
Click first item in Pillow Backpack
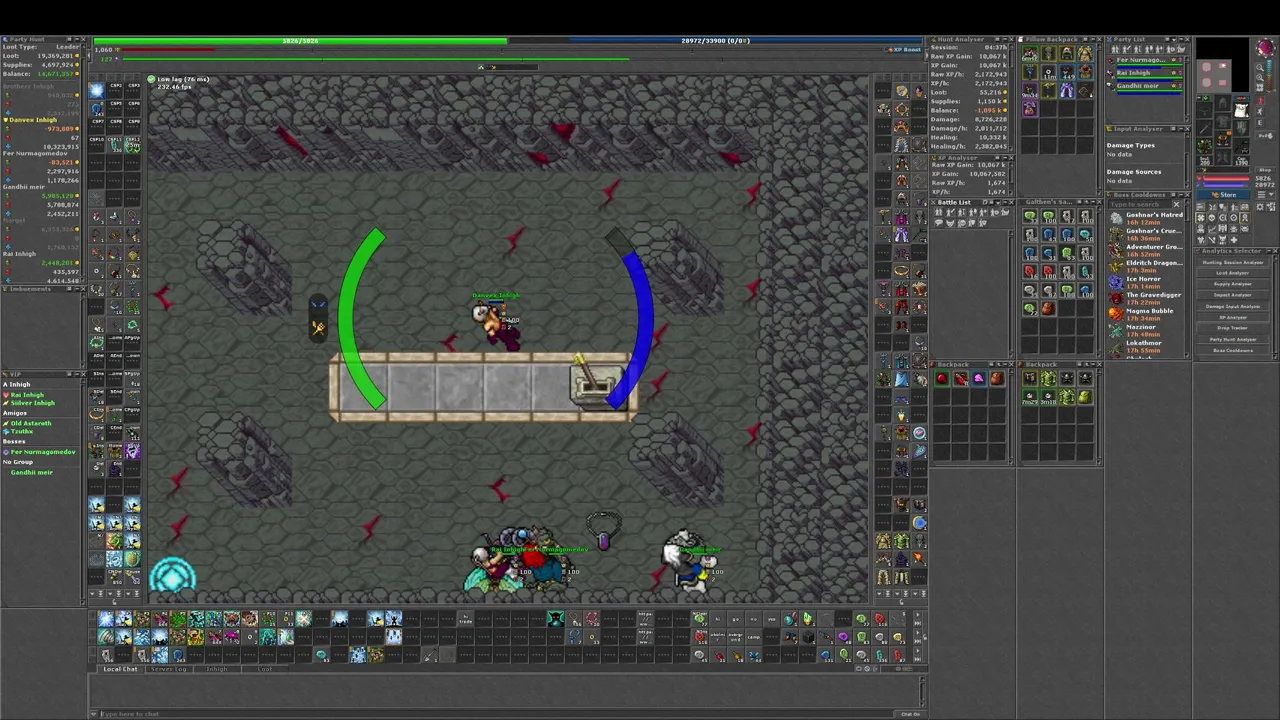[x=1030, y=53]
